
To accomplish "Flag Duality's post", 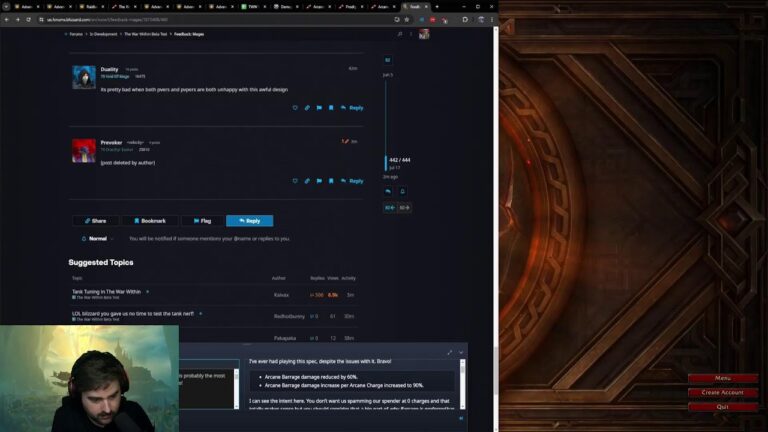I will tap(319, 108).
